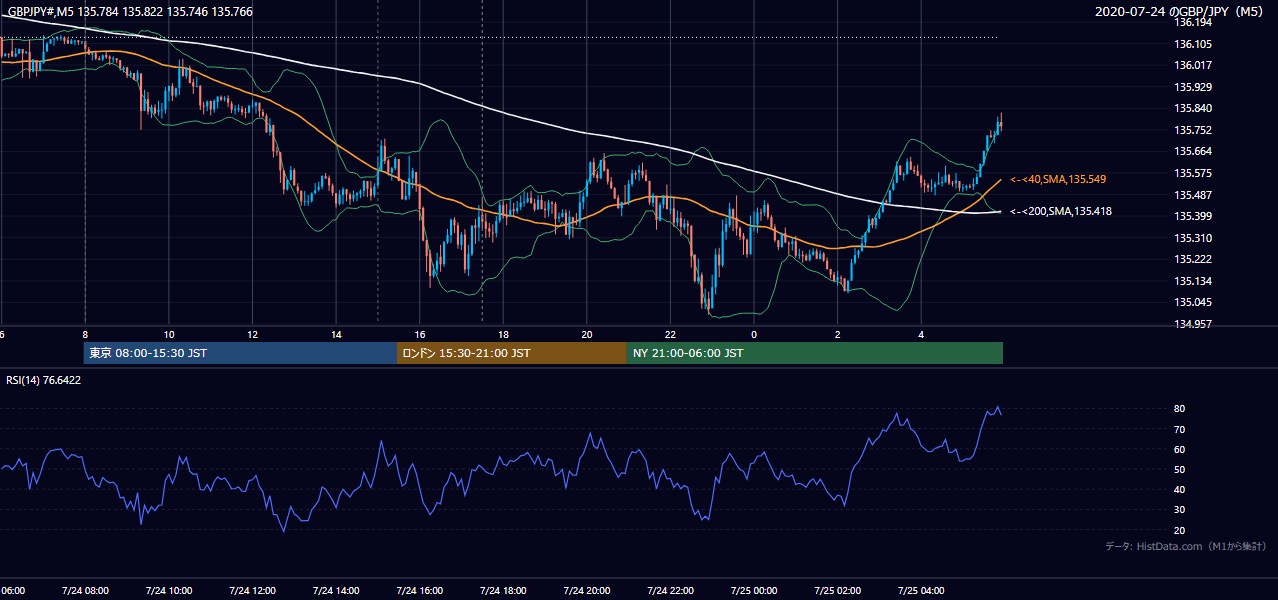Click the hour 16 tick under the price chart
The height and width of the screenshot is (600, 1278).
tap(420, 335)
